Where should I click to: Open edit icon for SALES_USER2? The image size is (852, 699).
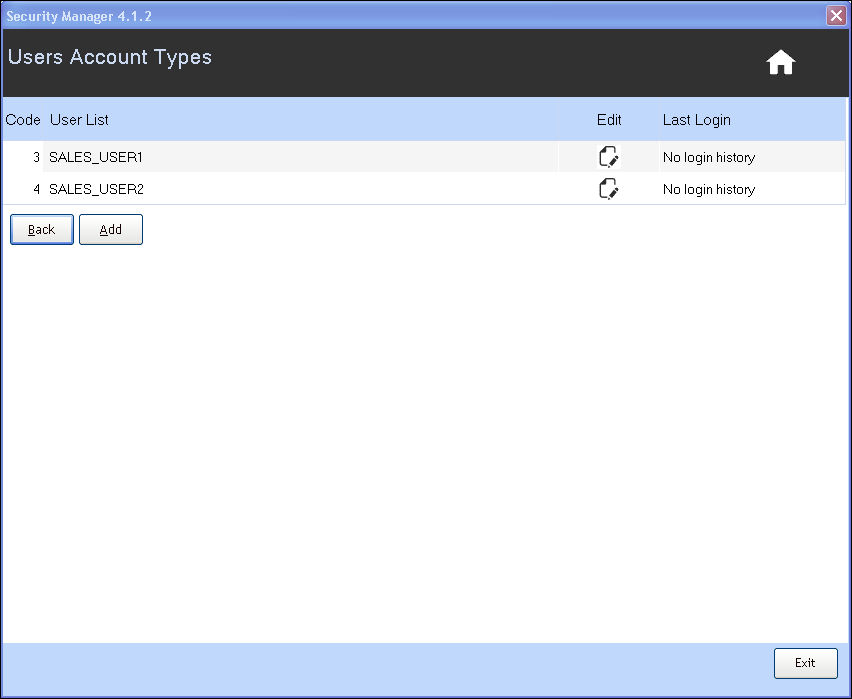click(x=609, y=189)
